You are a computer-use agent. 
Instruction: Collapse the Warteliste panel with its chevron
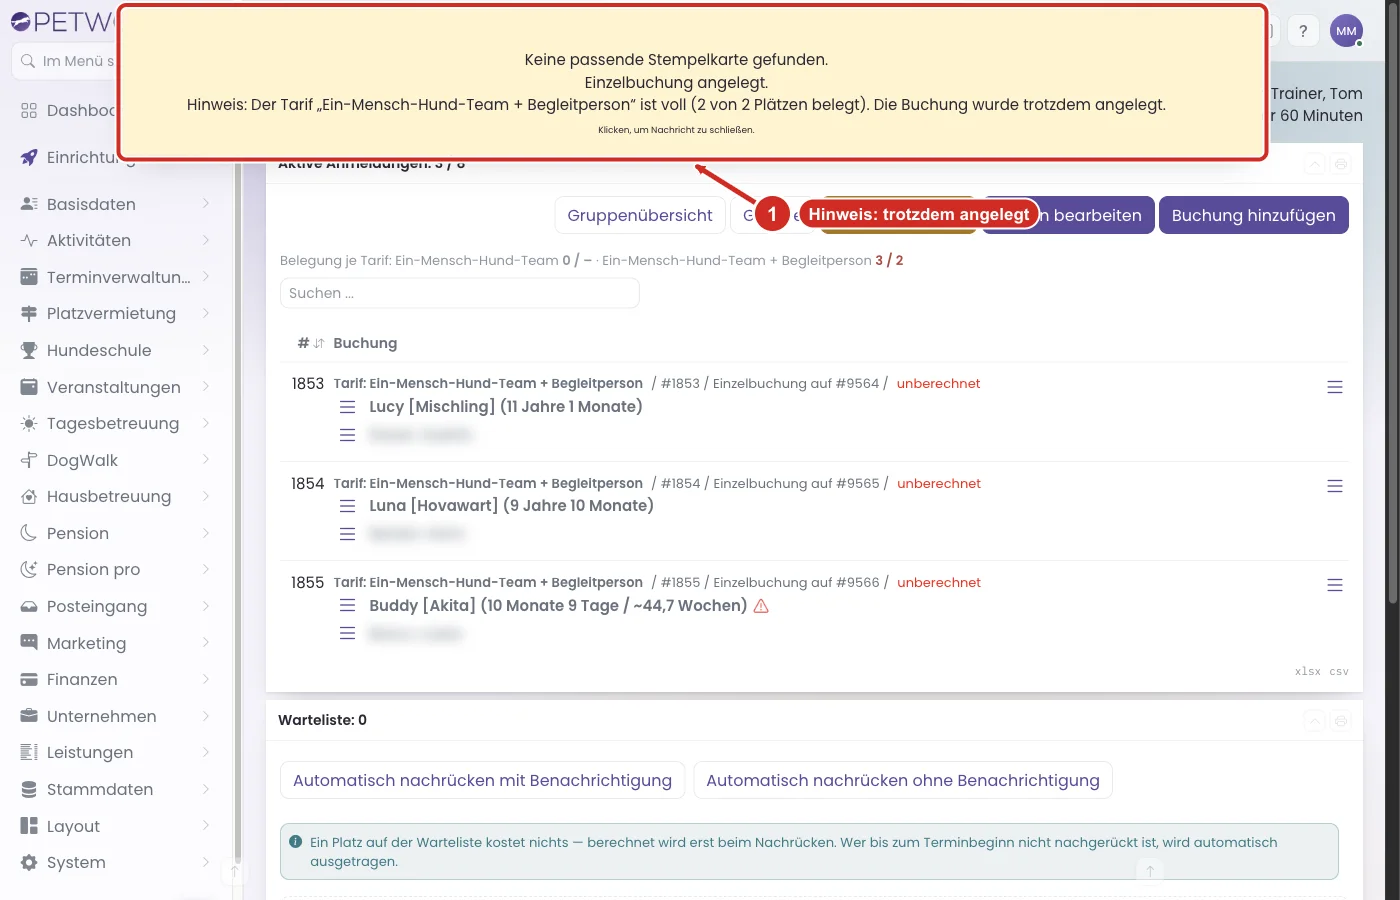pyautogui.click(x=1315, y=720)
